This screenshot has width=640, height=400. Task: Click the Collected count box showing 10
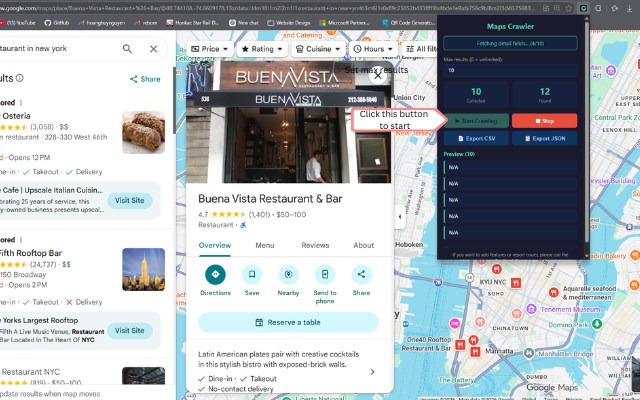[476, 95]
